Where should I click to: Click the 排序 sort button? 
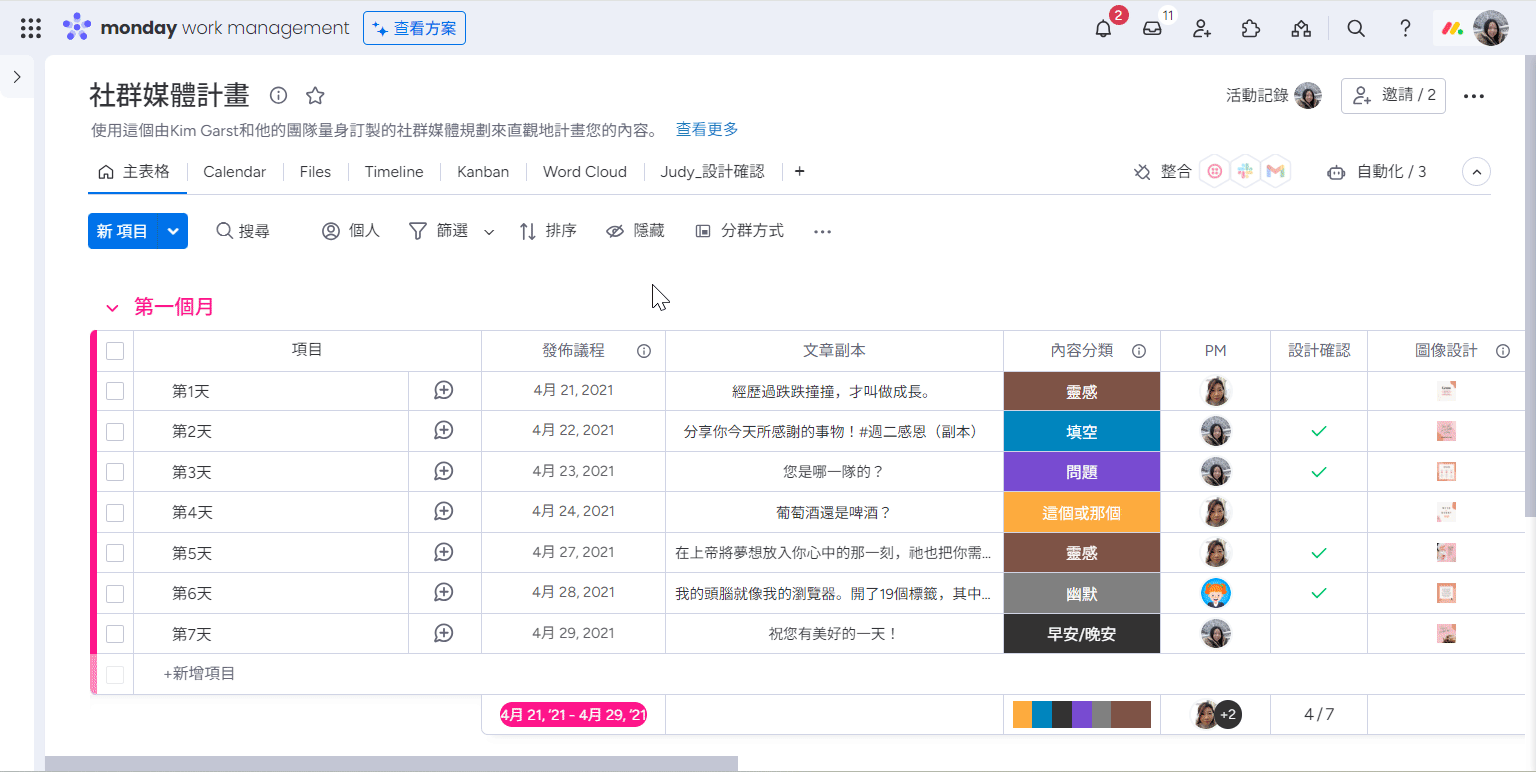coord(548,231)
